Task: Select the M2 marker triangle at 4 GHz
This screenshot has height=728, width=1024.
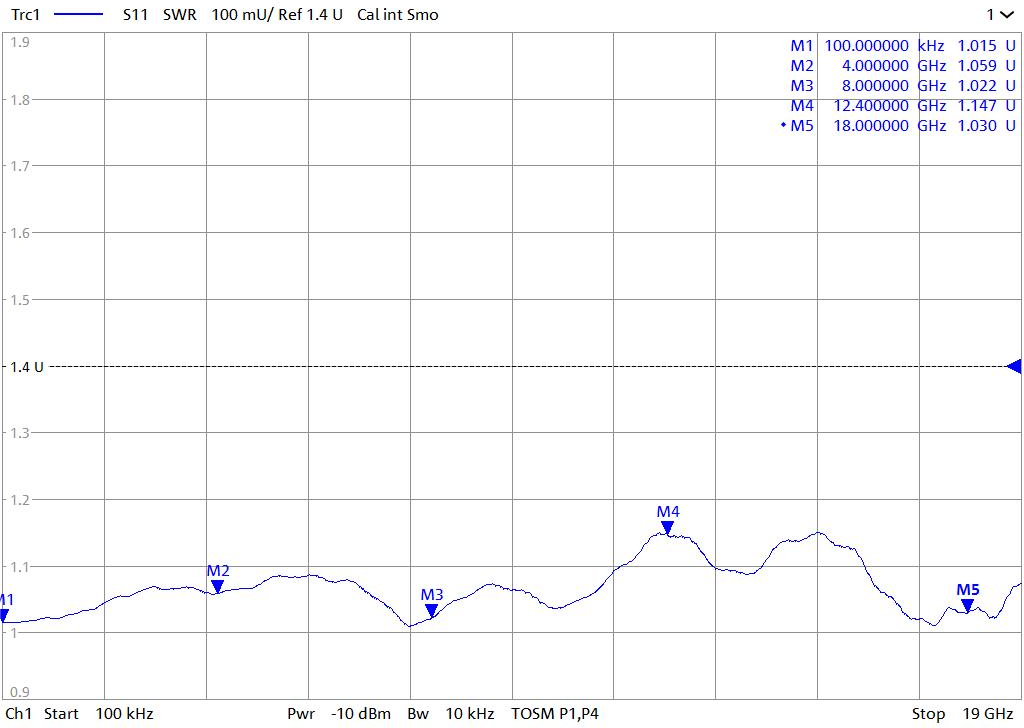Action: point(217,586)
